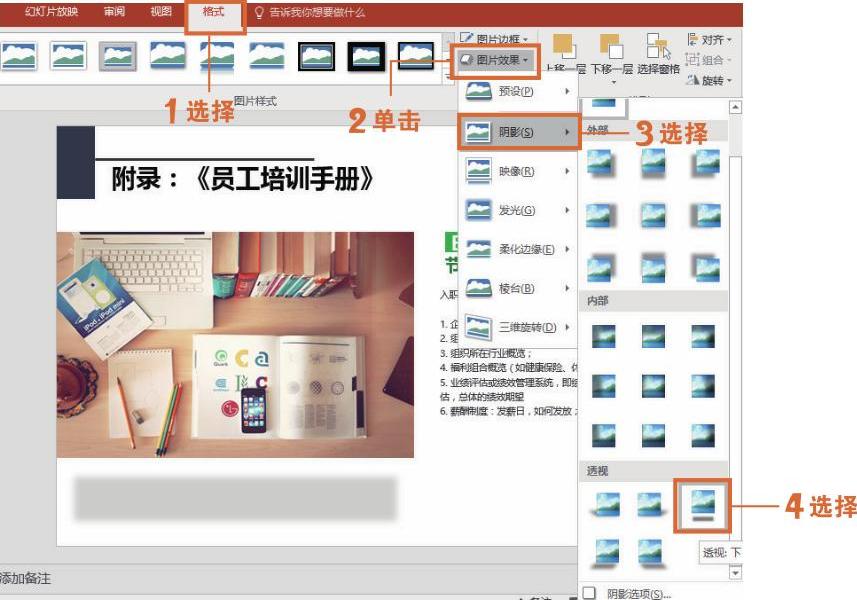The height and width of the screenshot is (600, 857).
Task: Select the gray beveled matte picture style
Action: coord(118,56)
